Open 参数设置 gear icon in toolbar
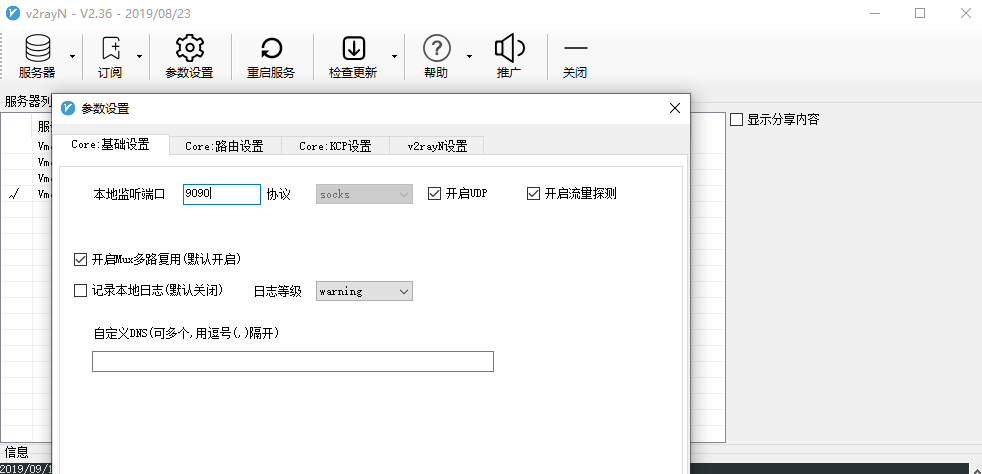 pyautogui.click(x=189, y=56)
